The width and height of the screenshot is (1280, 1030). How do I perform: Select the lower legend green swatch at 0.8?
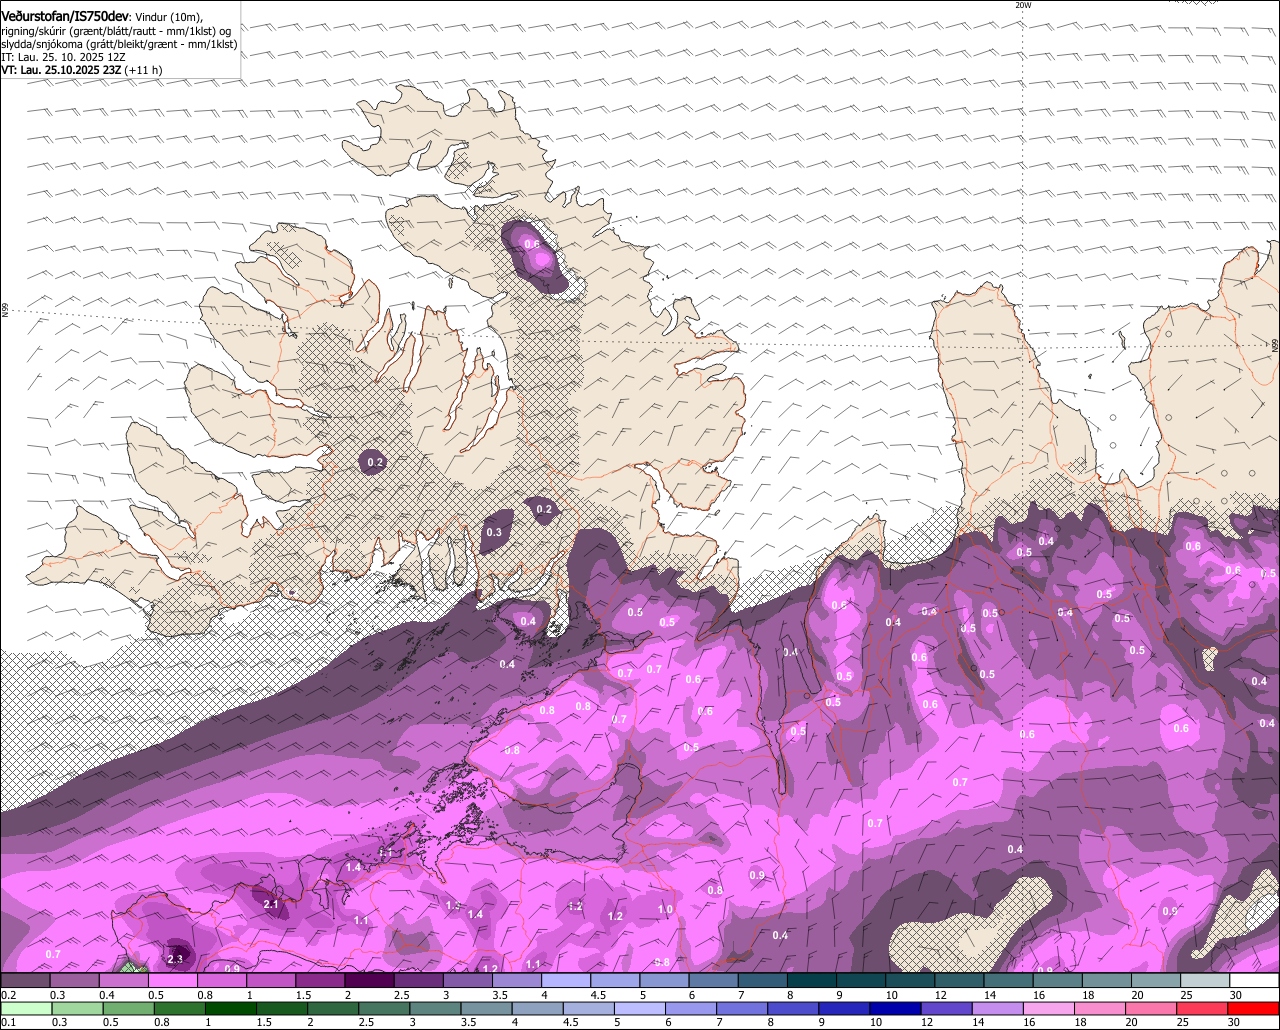tap(180, 1008)
